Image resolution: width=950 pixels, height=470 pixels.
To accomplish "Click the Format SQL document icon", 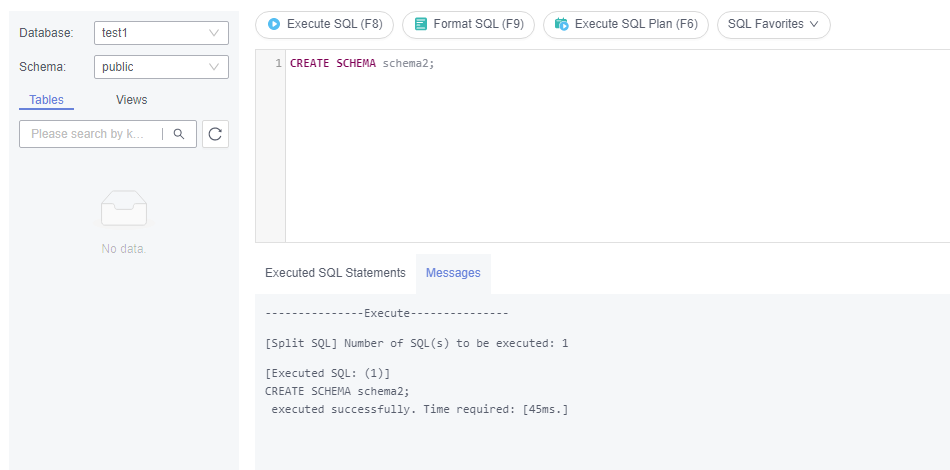I will tap(420, 24).
